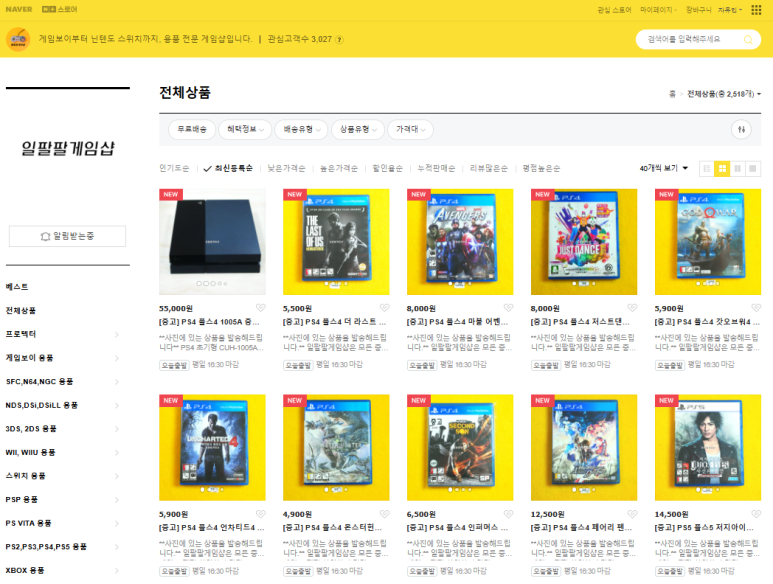Like the 6,500원 Infamous item
773x584 pixels.
(508, 514)
